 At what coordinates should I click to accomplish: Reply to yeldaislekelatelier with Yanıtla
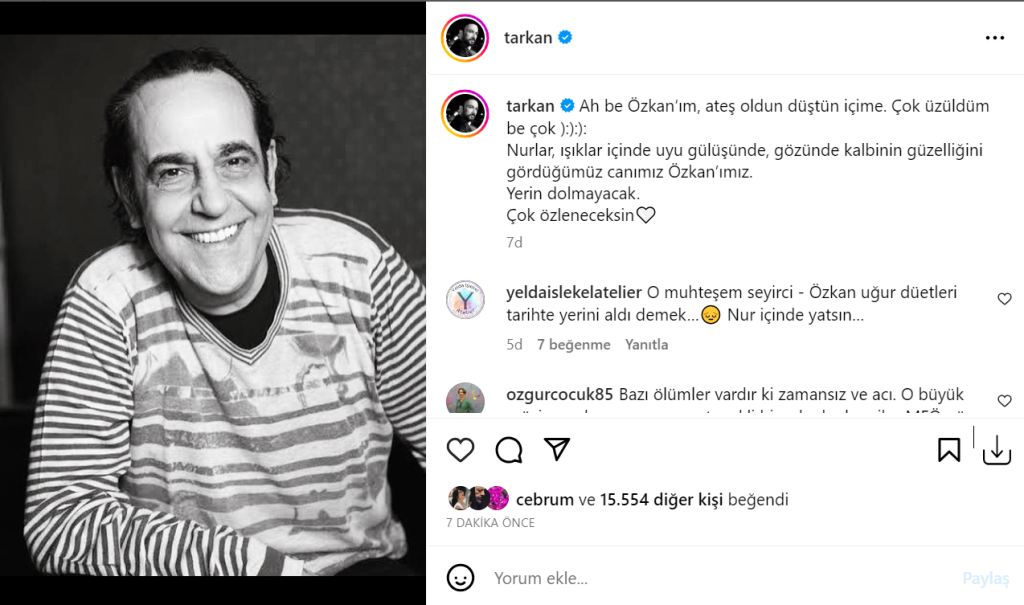pos(646,345)
